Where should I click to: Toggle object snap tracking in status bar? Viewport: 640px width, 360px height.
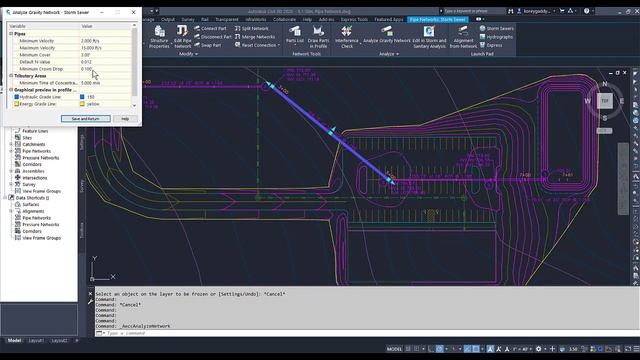click(467, 349)
